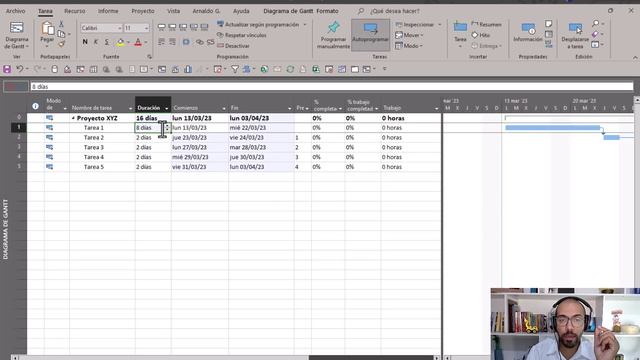This screenshot has height=360, width=640.
Task: Click the Format Painter brush icon
Action: 62,44
